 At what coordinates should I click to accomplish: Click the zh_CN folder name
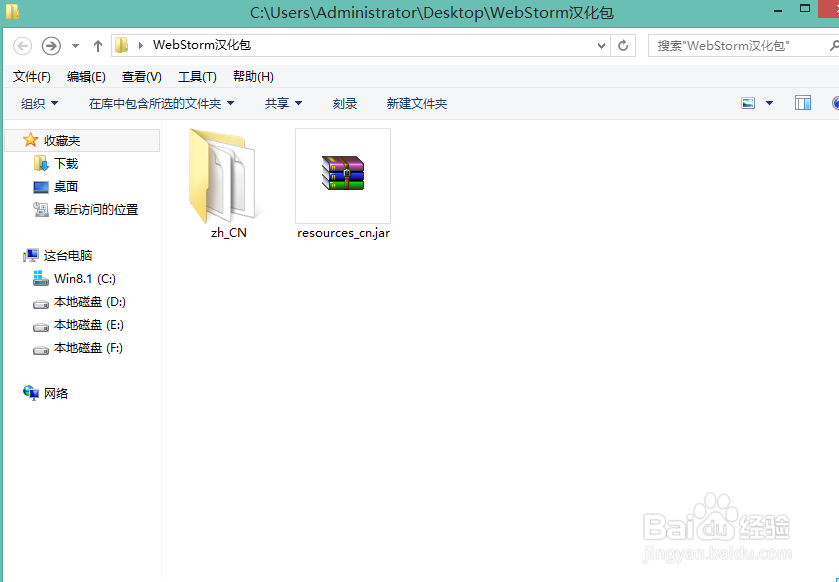pos(228,233)
